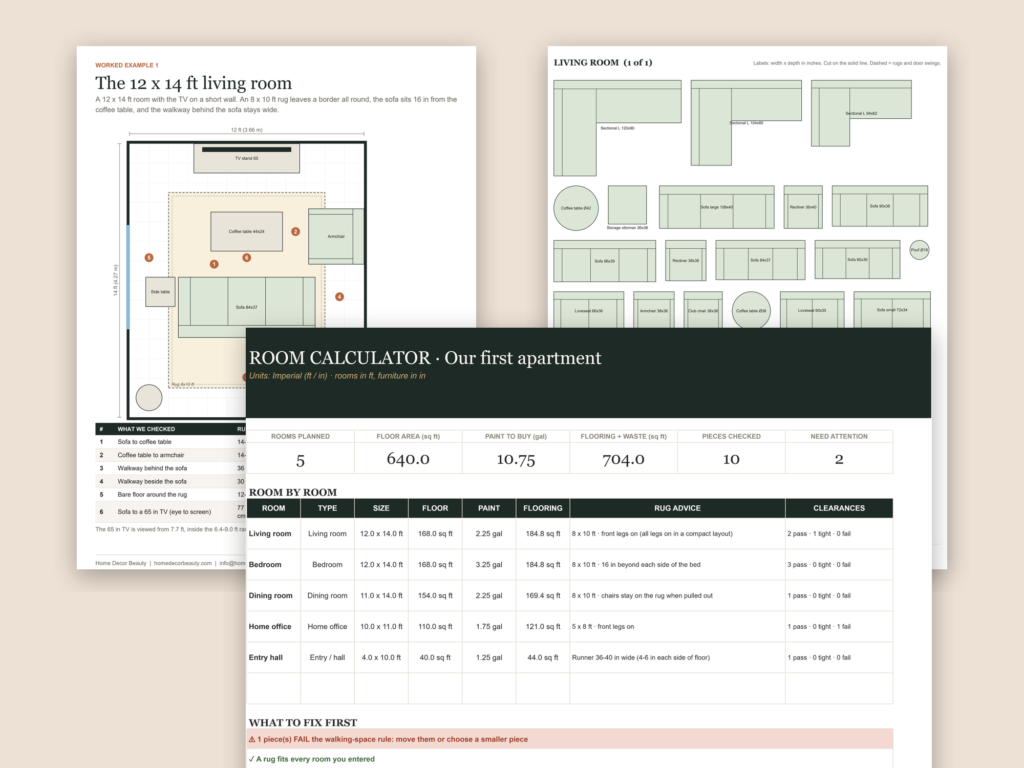This screenshot has width=1024, height=768.
Task: Click the 'Units: Imperial (ft / in)' subtitle
Action: pos(337,376)
